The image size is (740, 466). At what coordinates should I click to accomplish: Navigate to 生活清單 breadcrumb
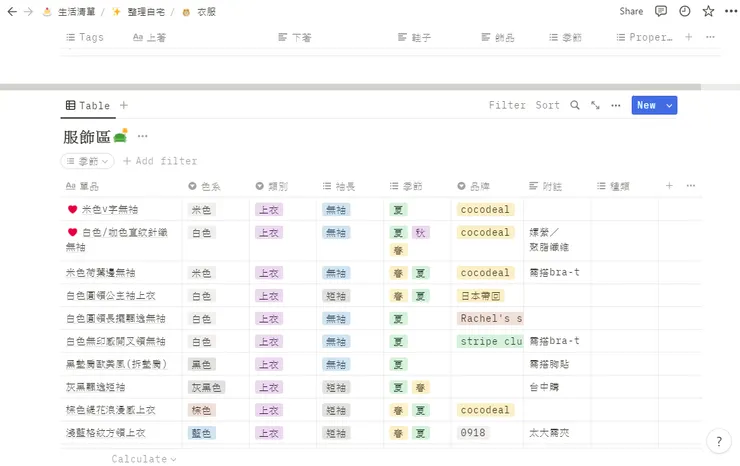pos(76,12)
